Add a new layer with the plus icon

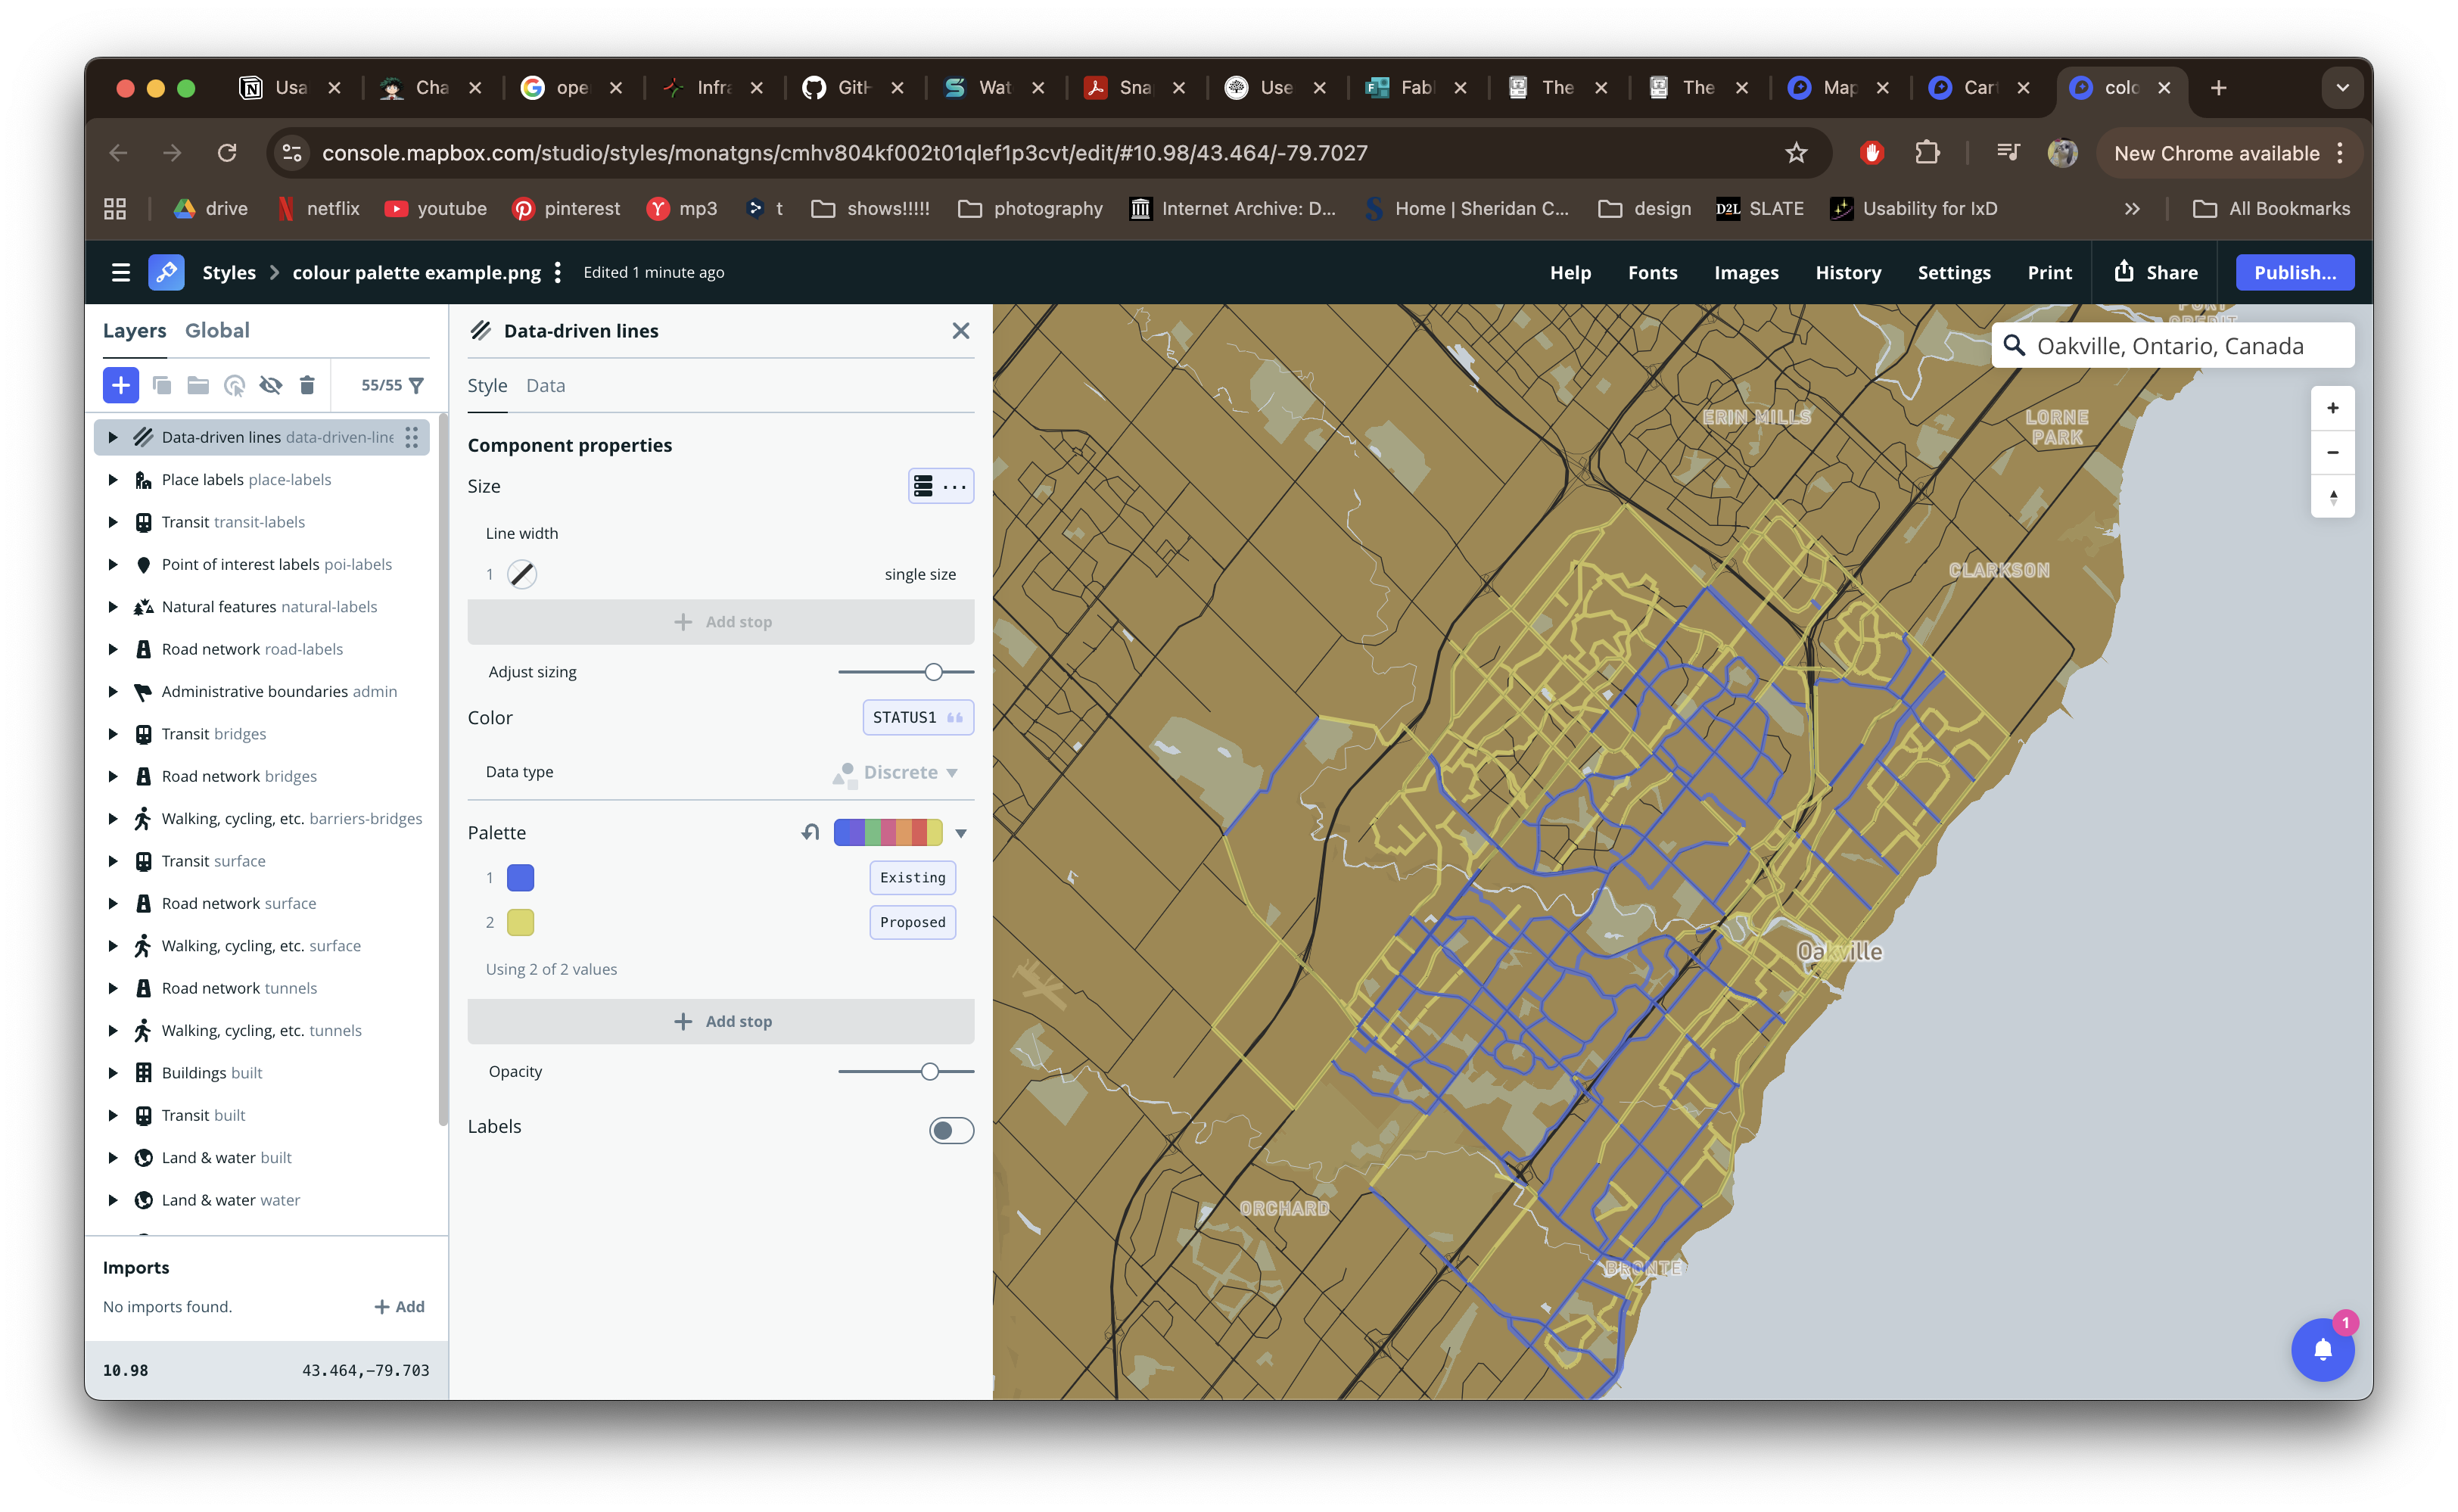click(120, 385)
